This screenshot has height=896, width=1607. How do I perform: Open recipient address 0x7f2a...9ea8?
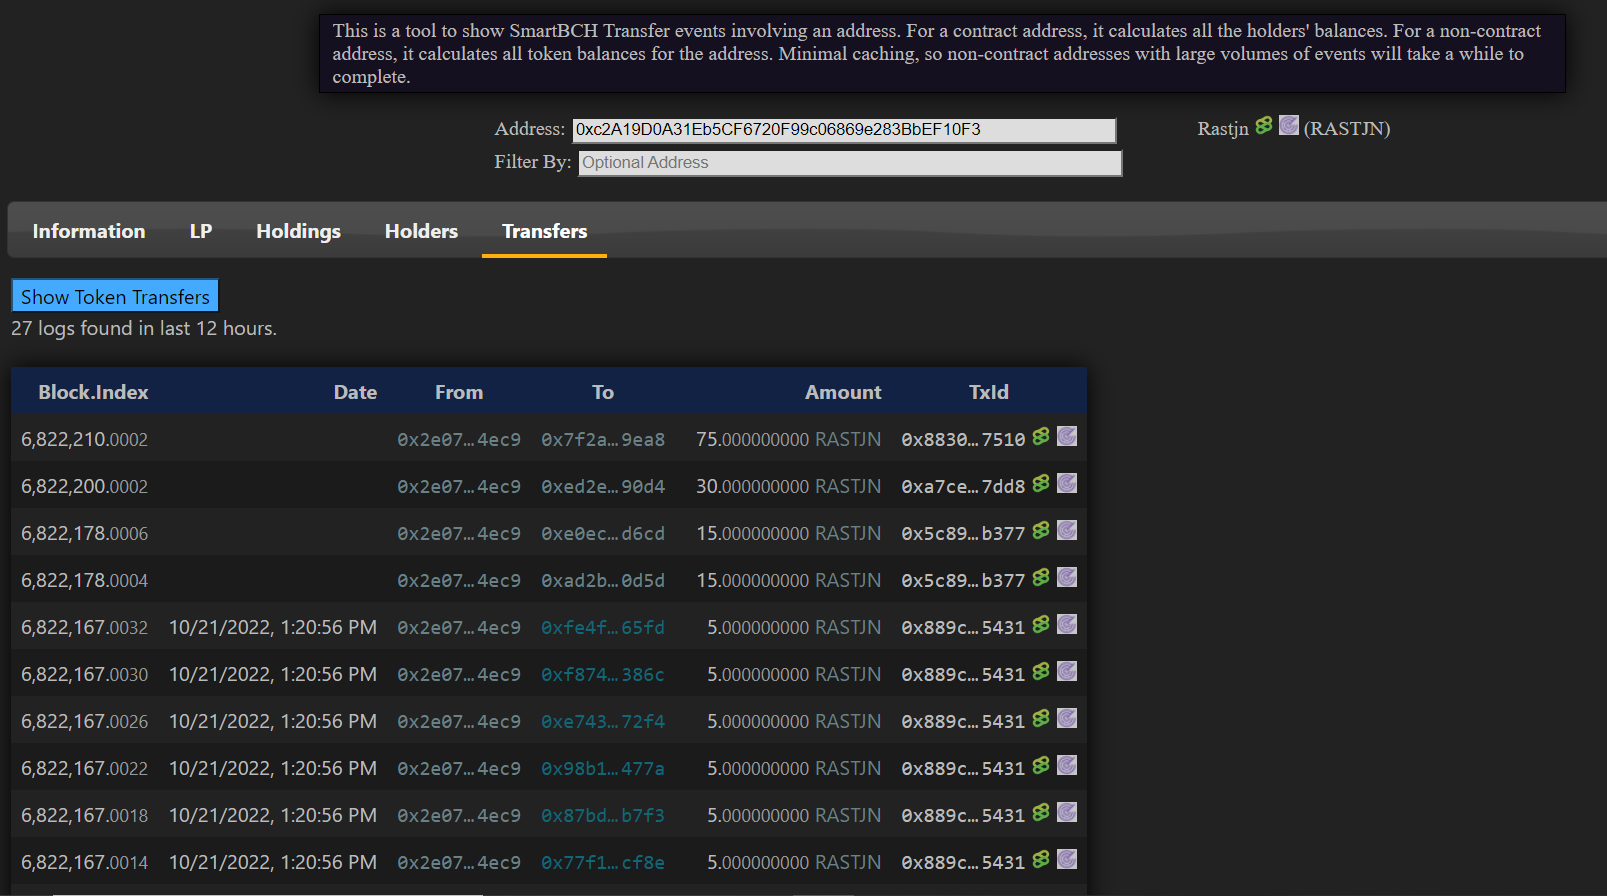pyautogui.click(x=603, y=439)
